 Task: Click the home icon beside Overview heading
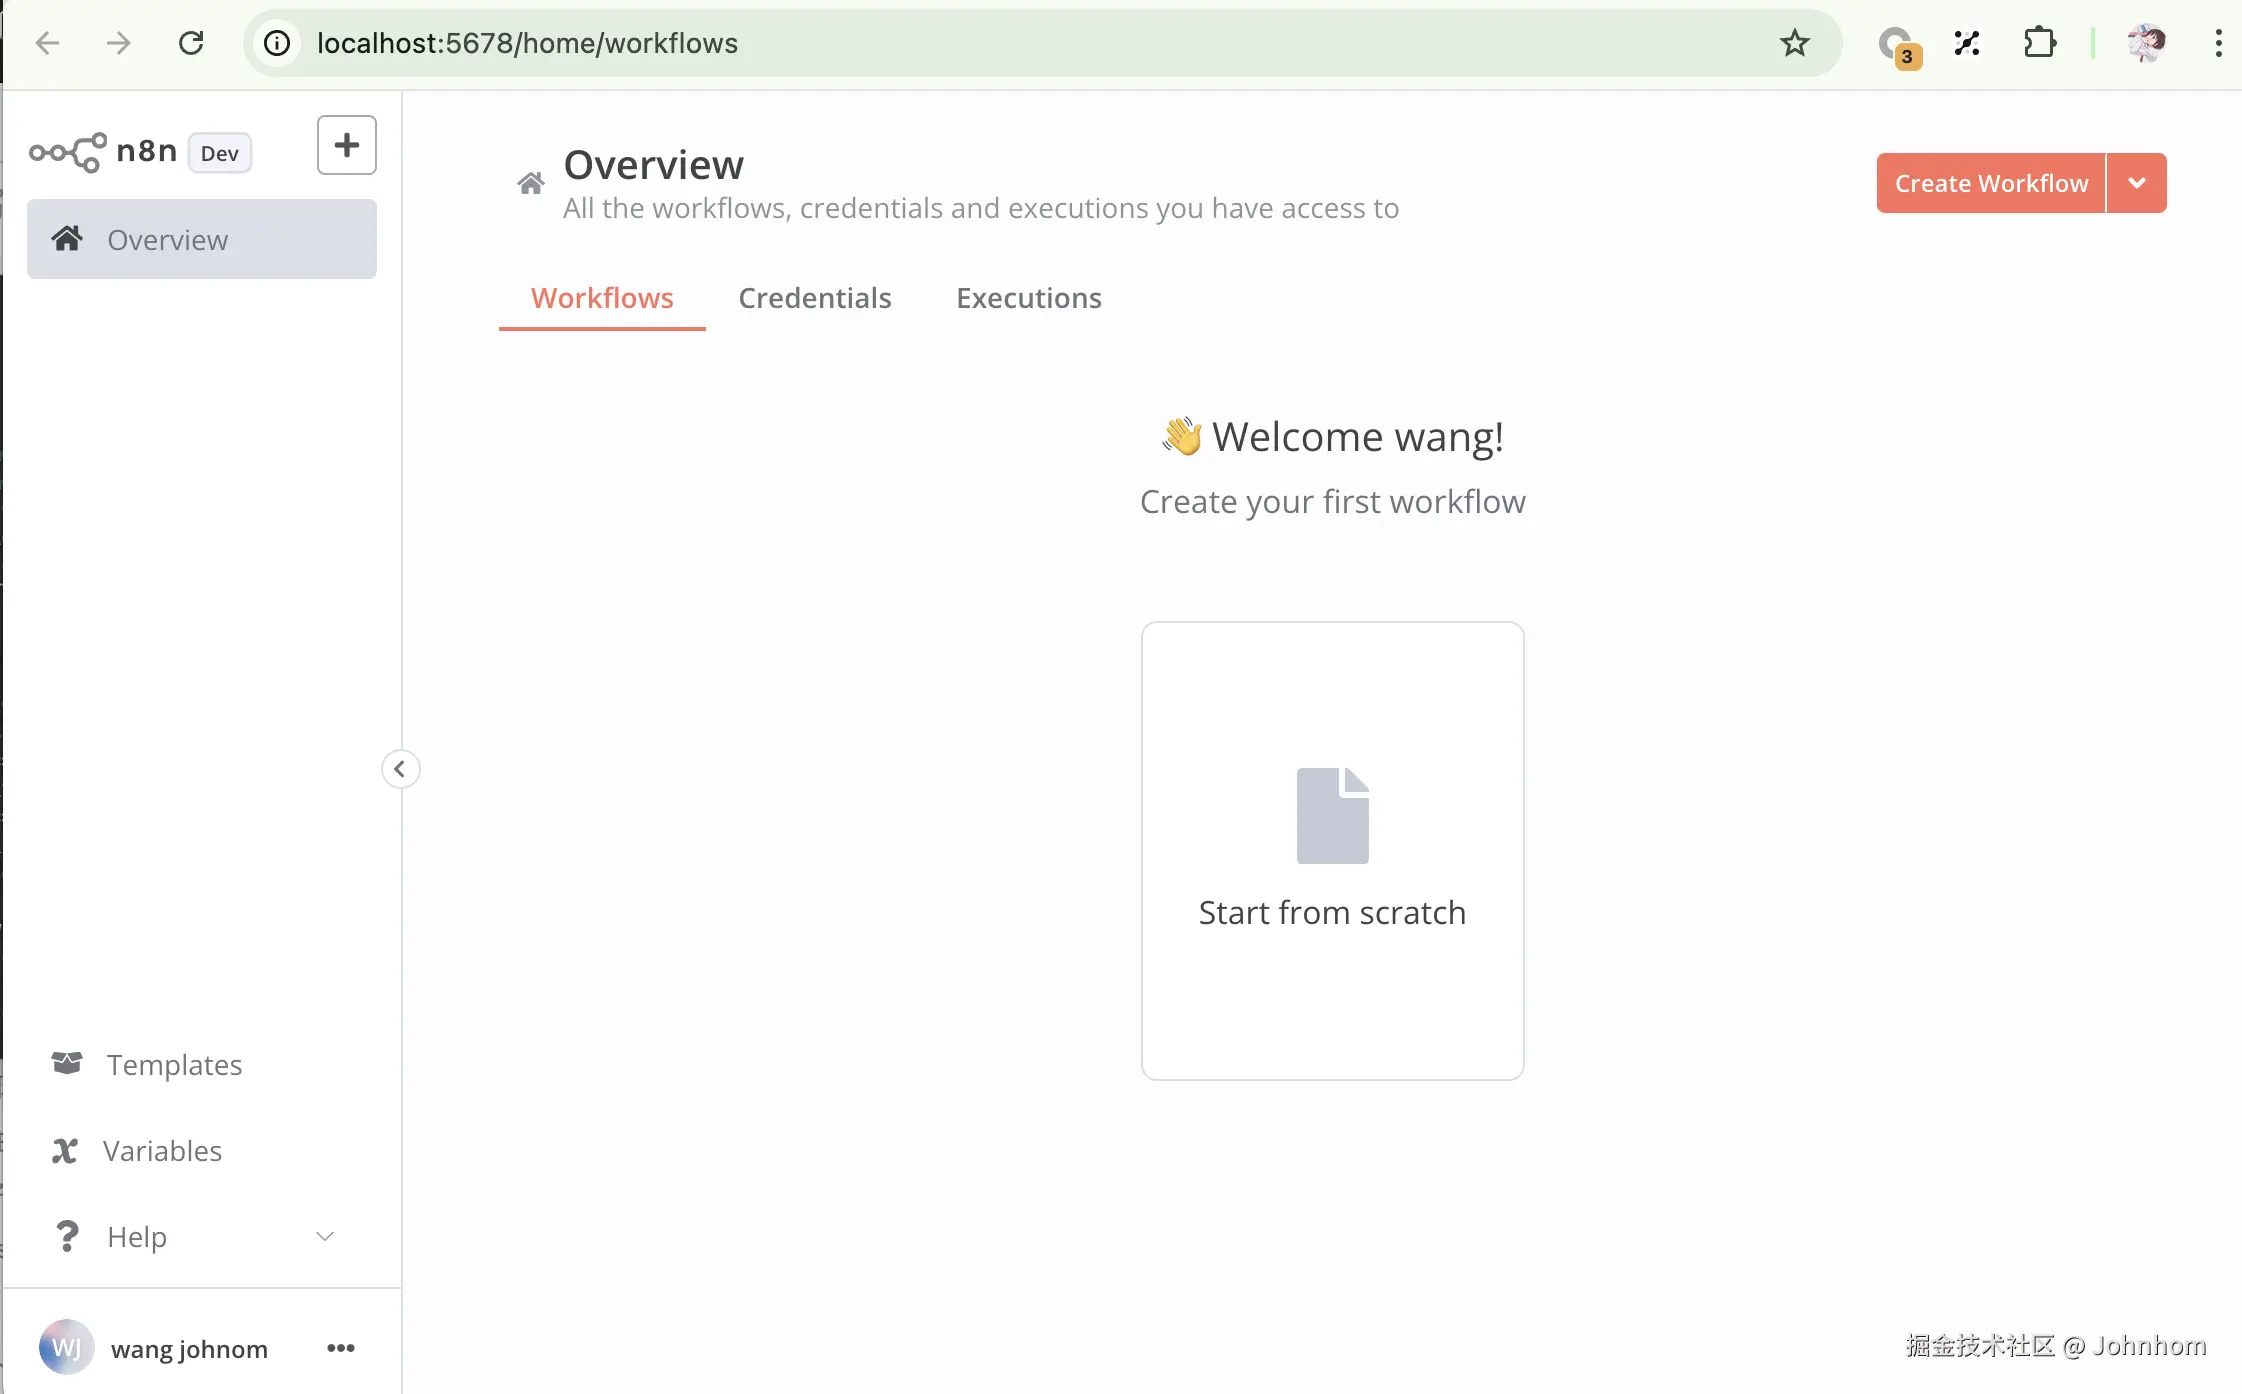click(531, 183)
